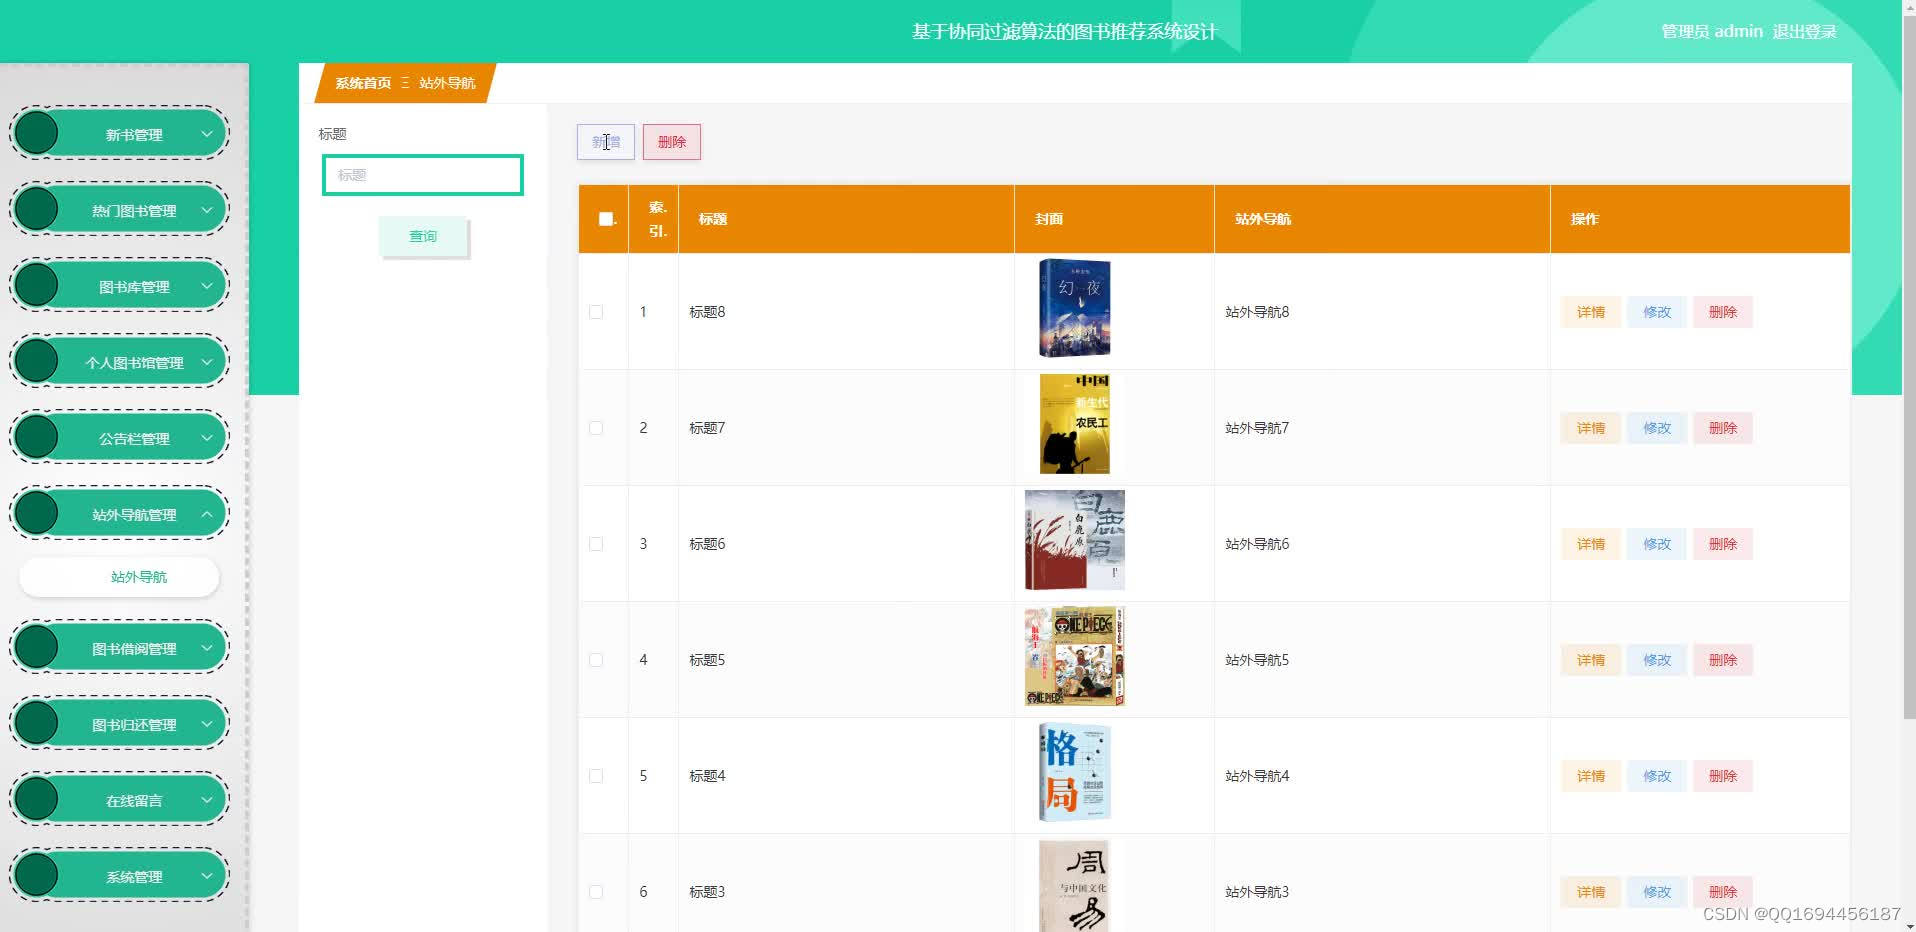The image size is (1916, 932).
Task: Click the round icon beside 个人图书馆管理
Action: 37,361
